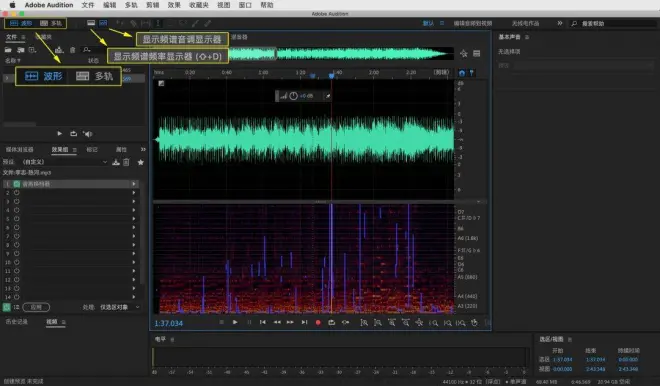Screen dimensions: 660x386
Task: Click the new file icon
Action: point(32,50)
